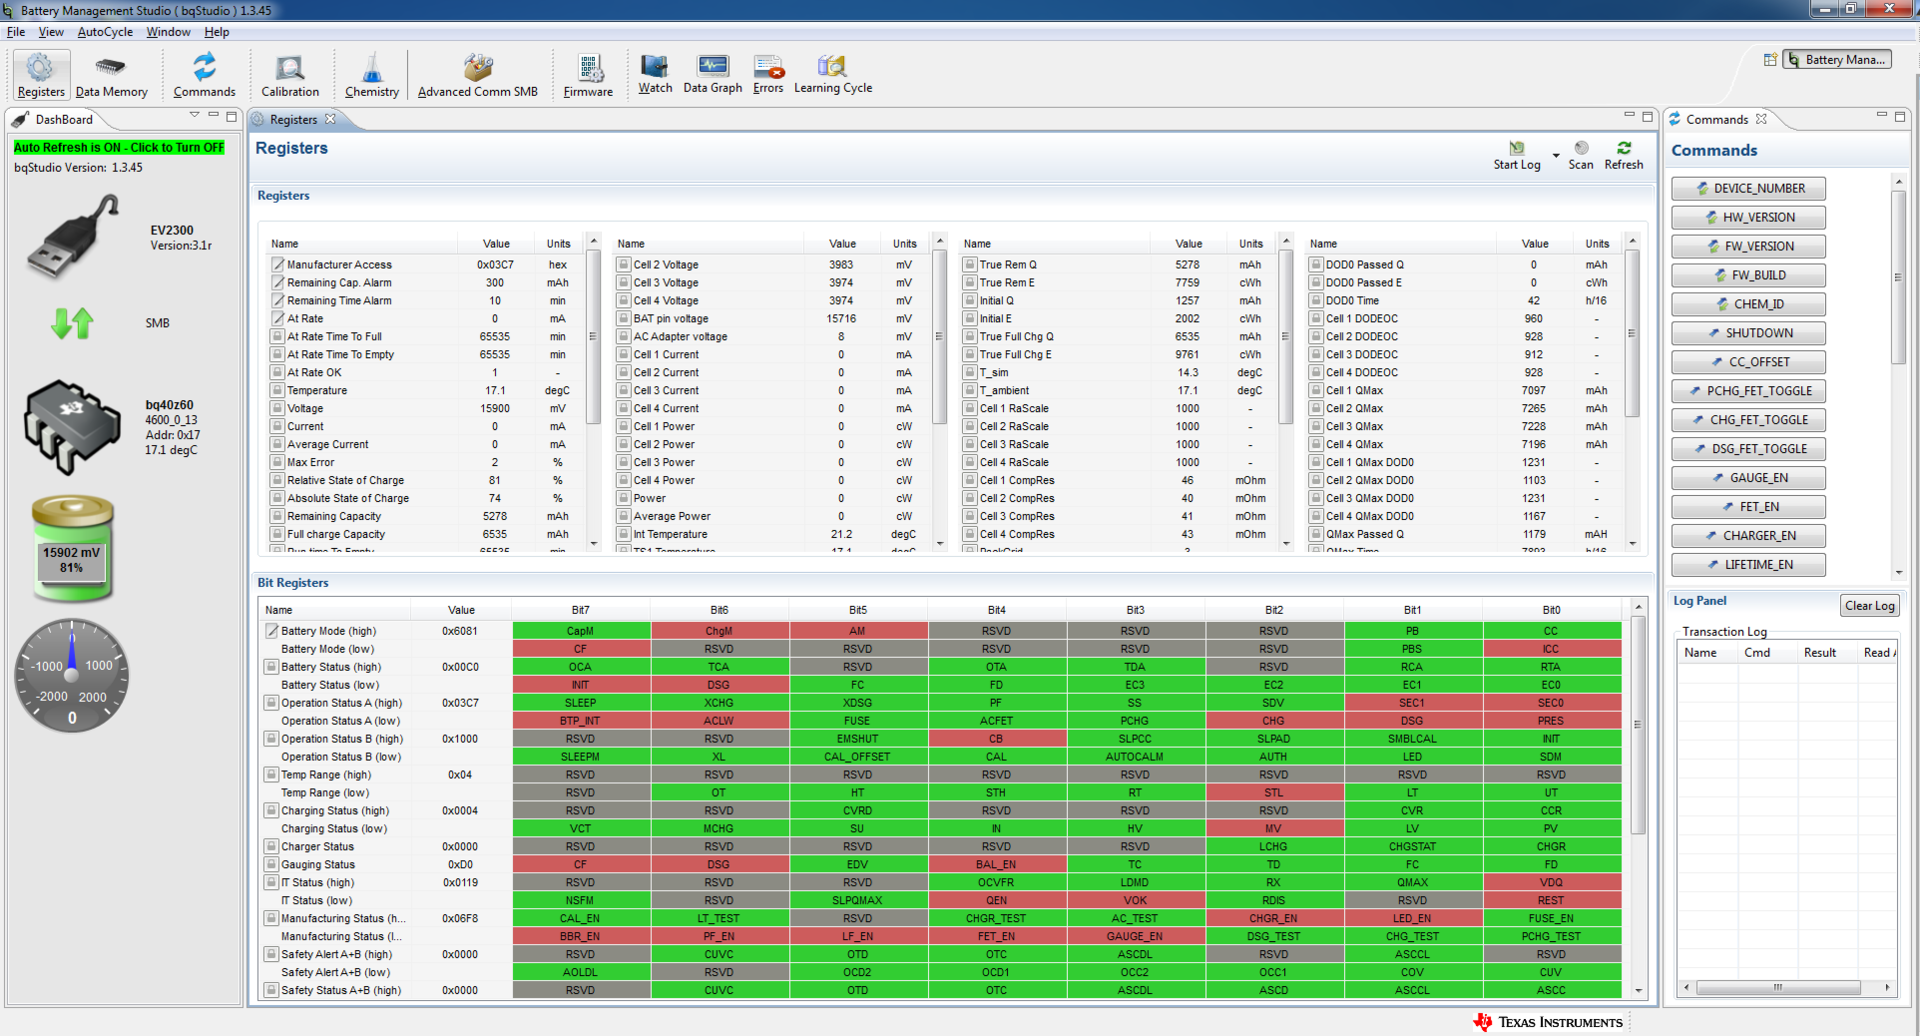Open the Window menu
The width and height of the screenshot is (1920, 1036).
pyautogui.click(x=168, y=32)
